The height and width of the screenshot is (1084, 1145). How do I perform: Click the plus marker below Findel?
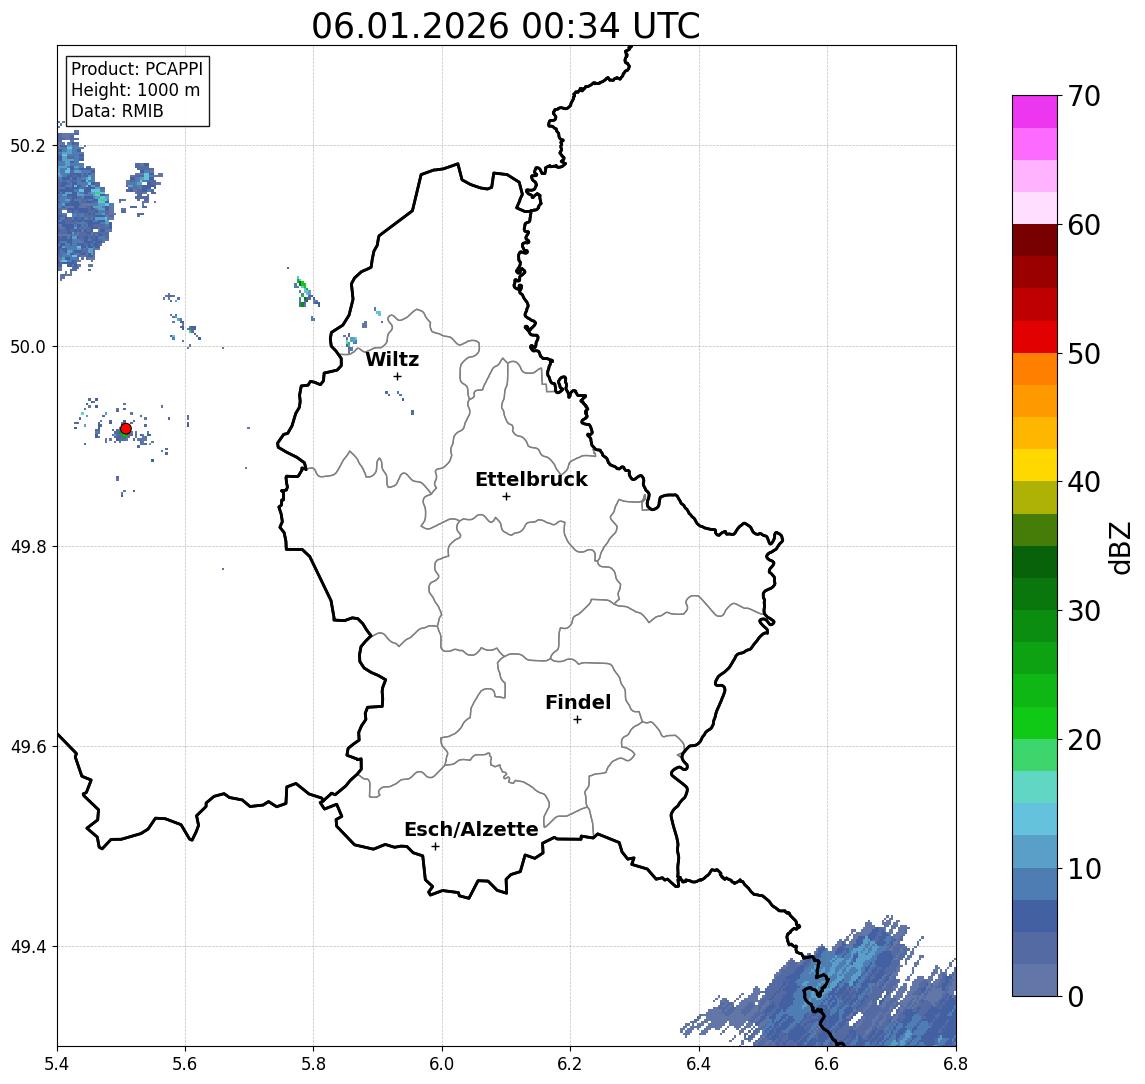577,720
